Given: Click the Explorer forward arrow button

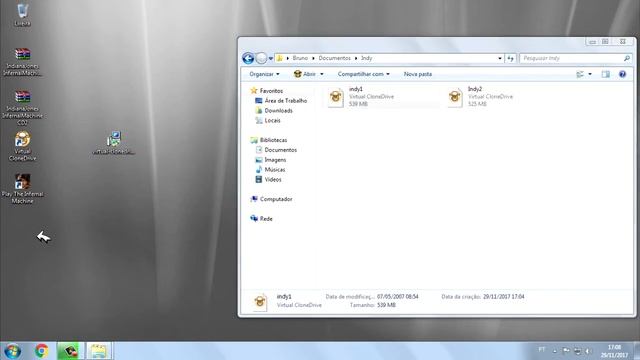Looking at the screenshot, I should pos(261,58).
